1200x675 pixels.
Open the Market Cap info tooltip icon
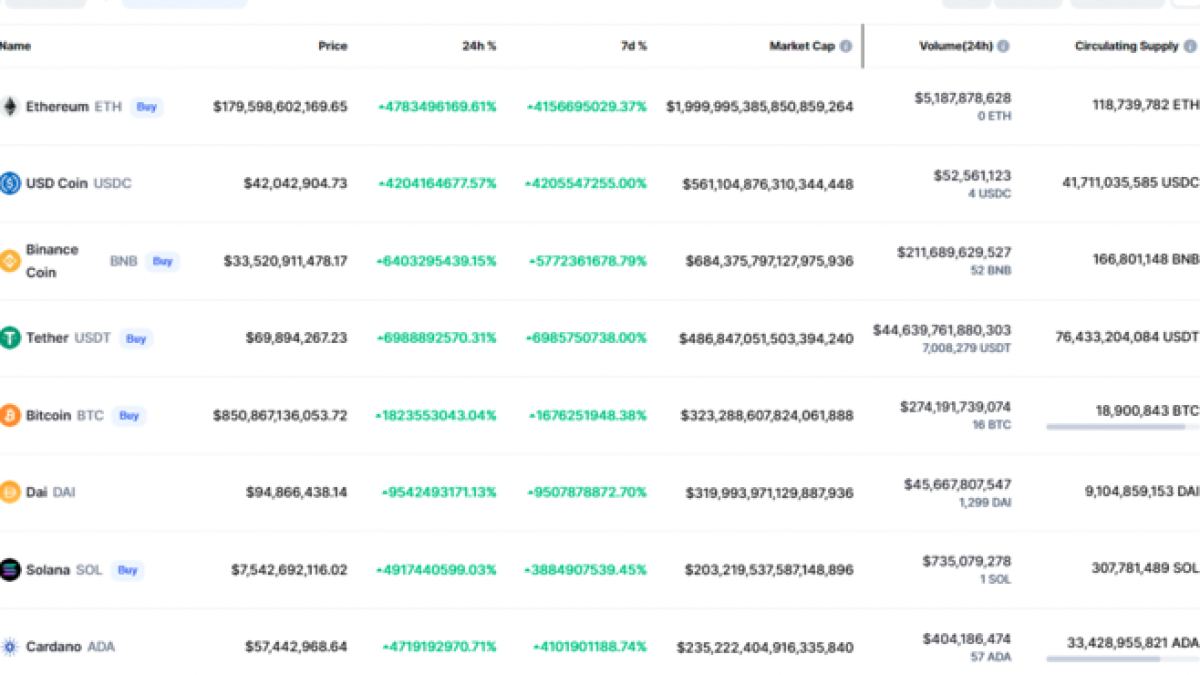point(846,46)
